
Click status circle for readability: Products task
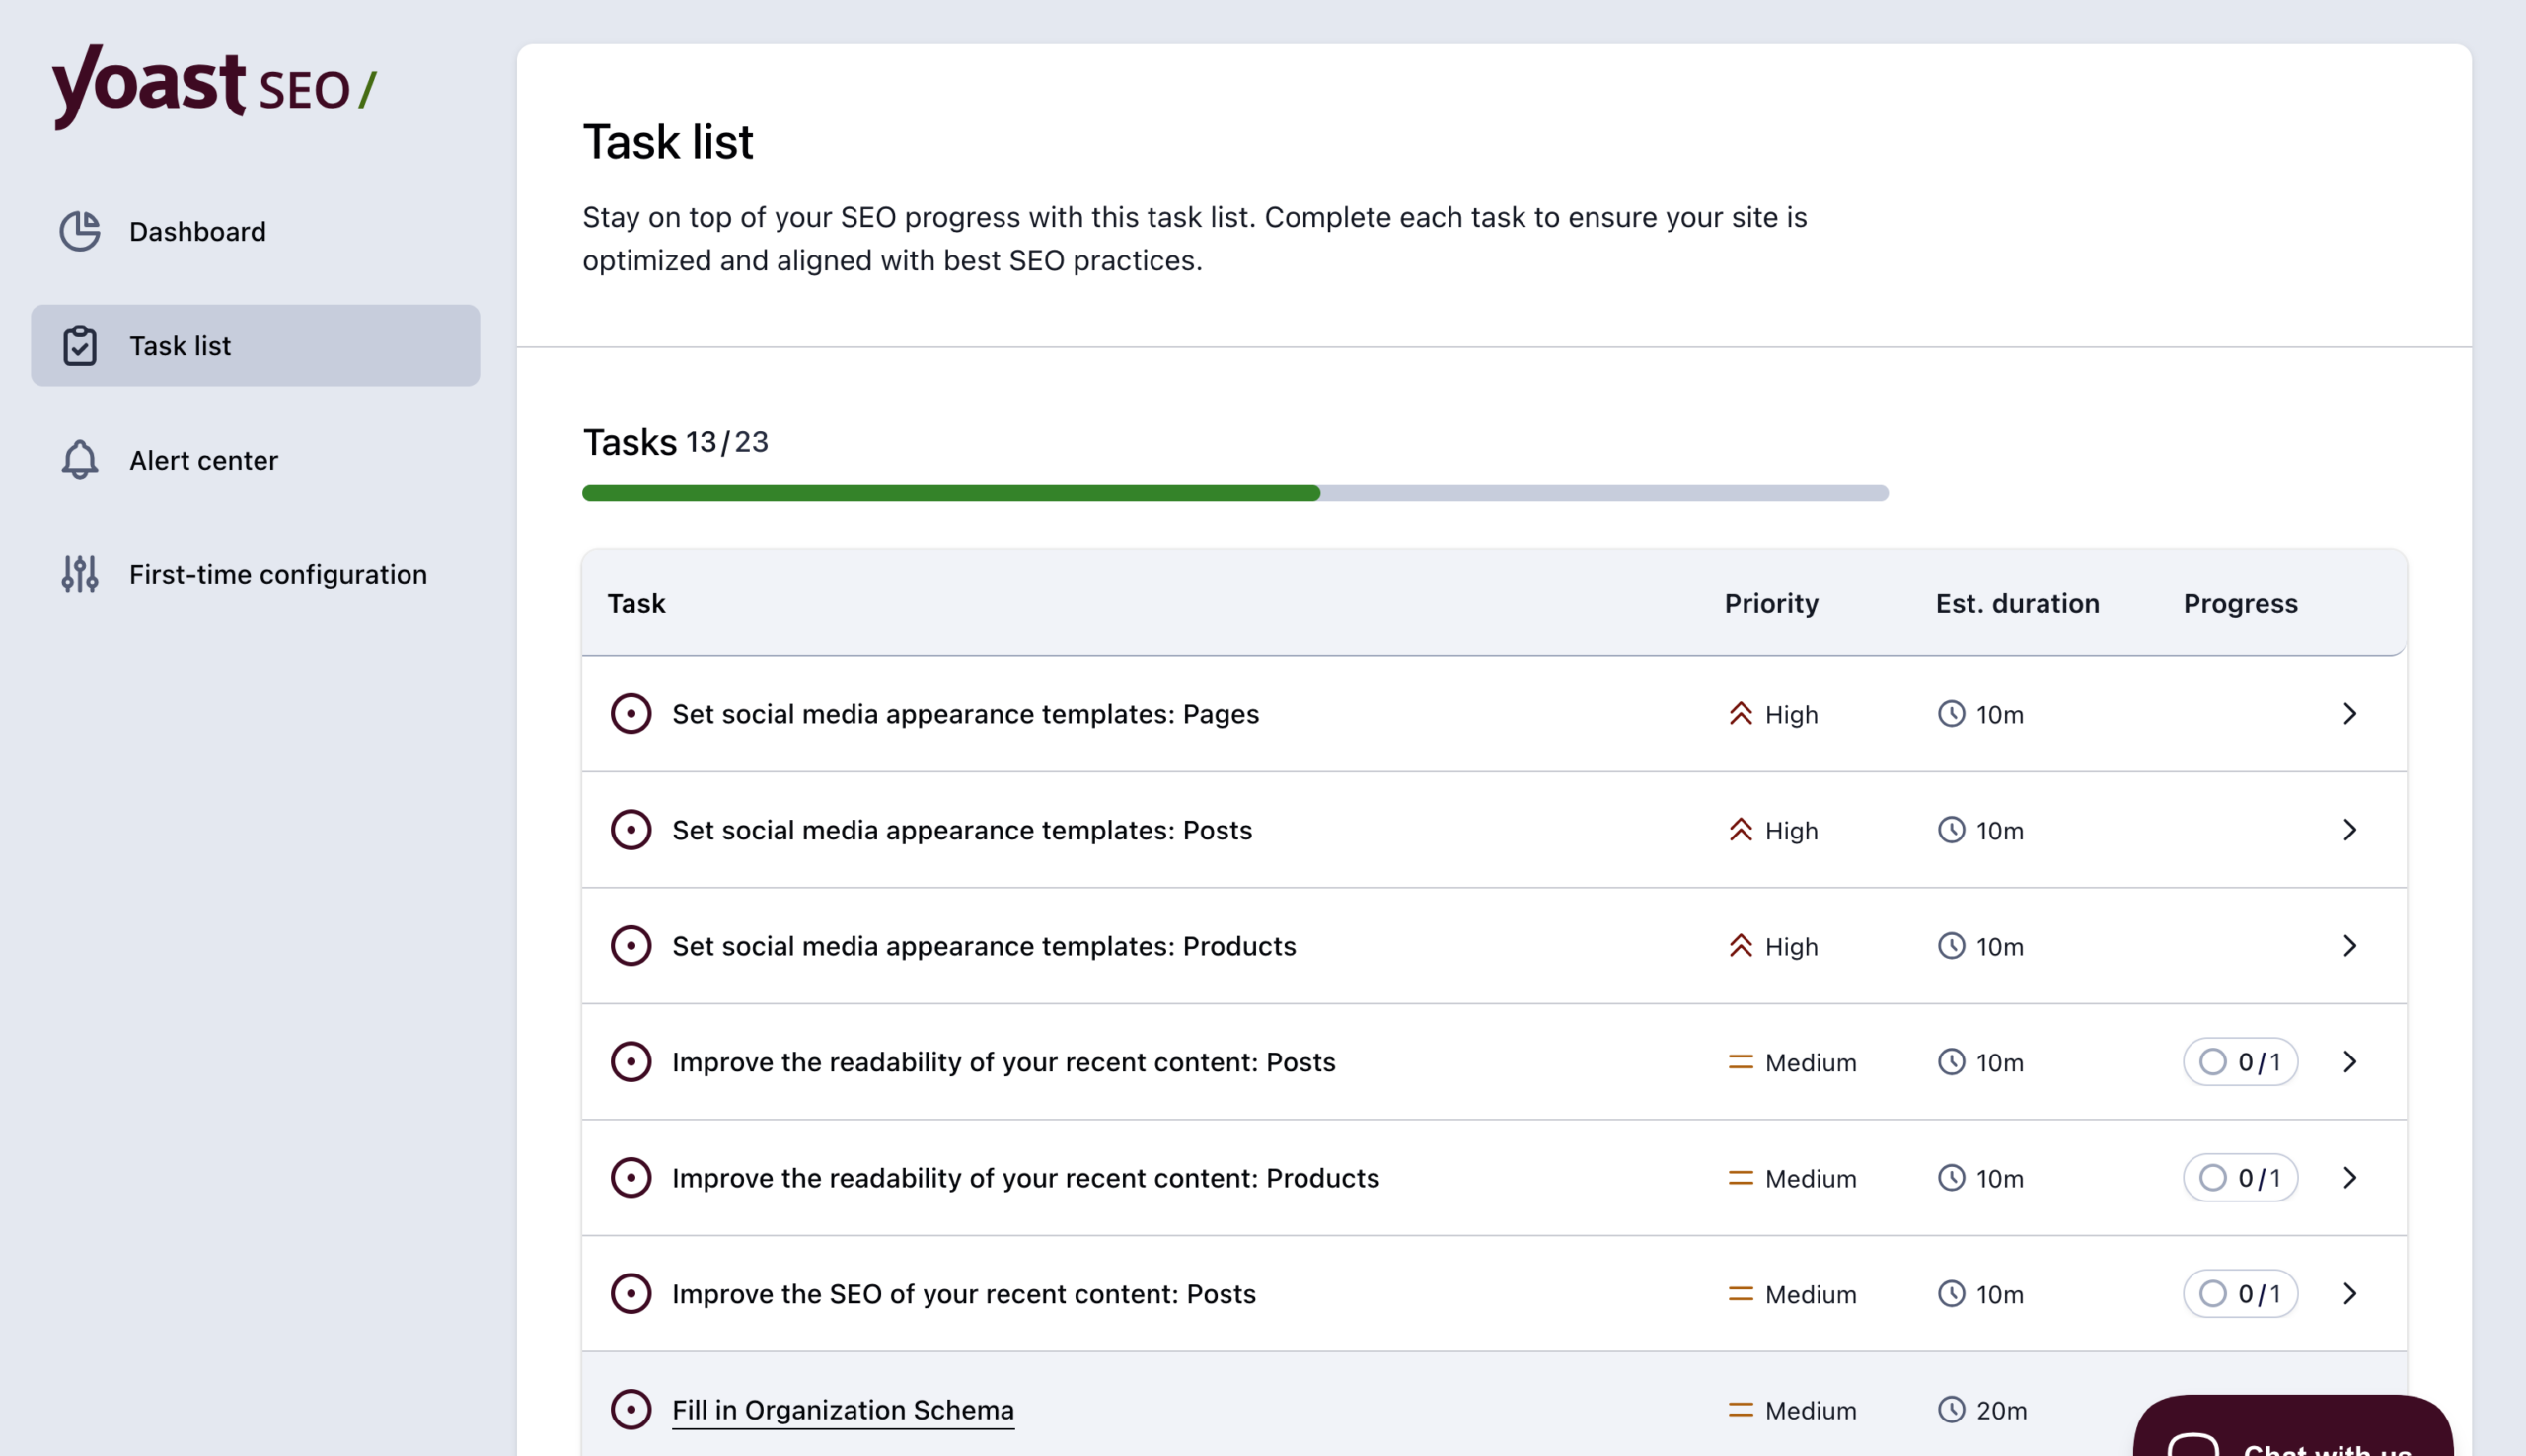[x=631, y=1178]
